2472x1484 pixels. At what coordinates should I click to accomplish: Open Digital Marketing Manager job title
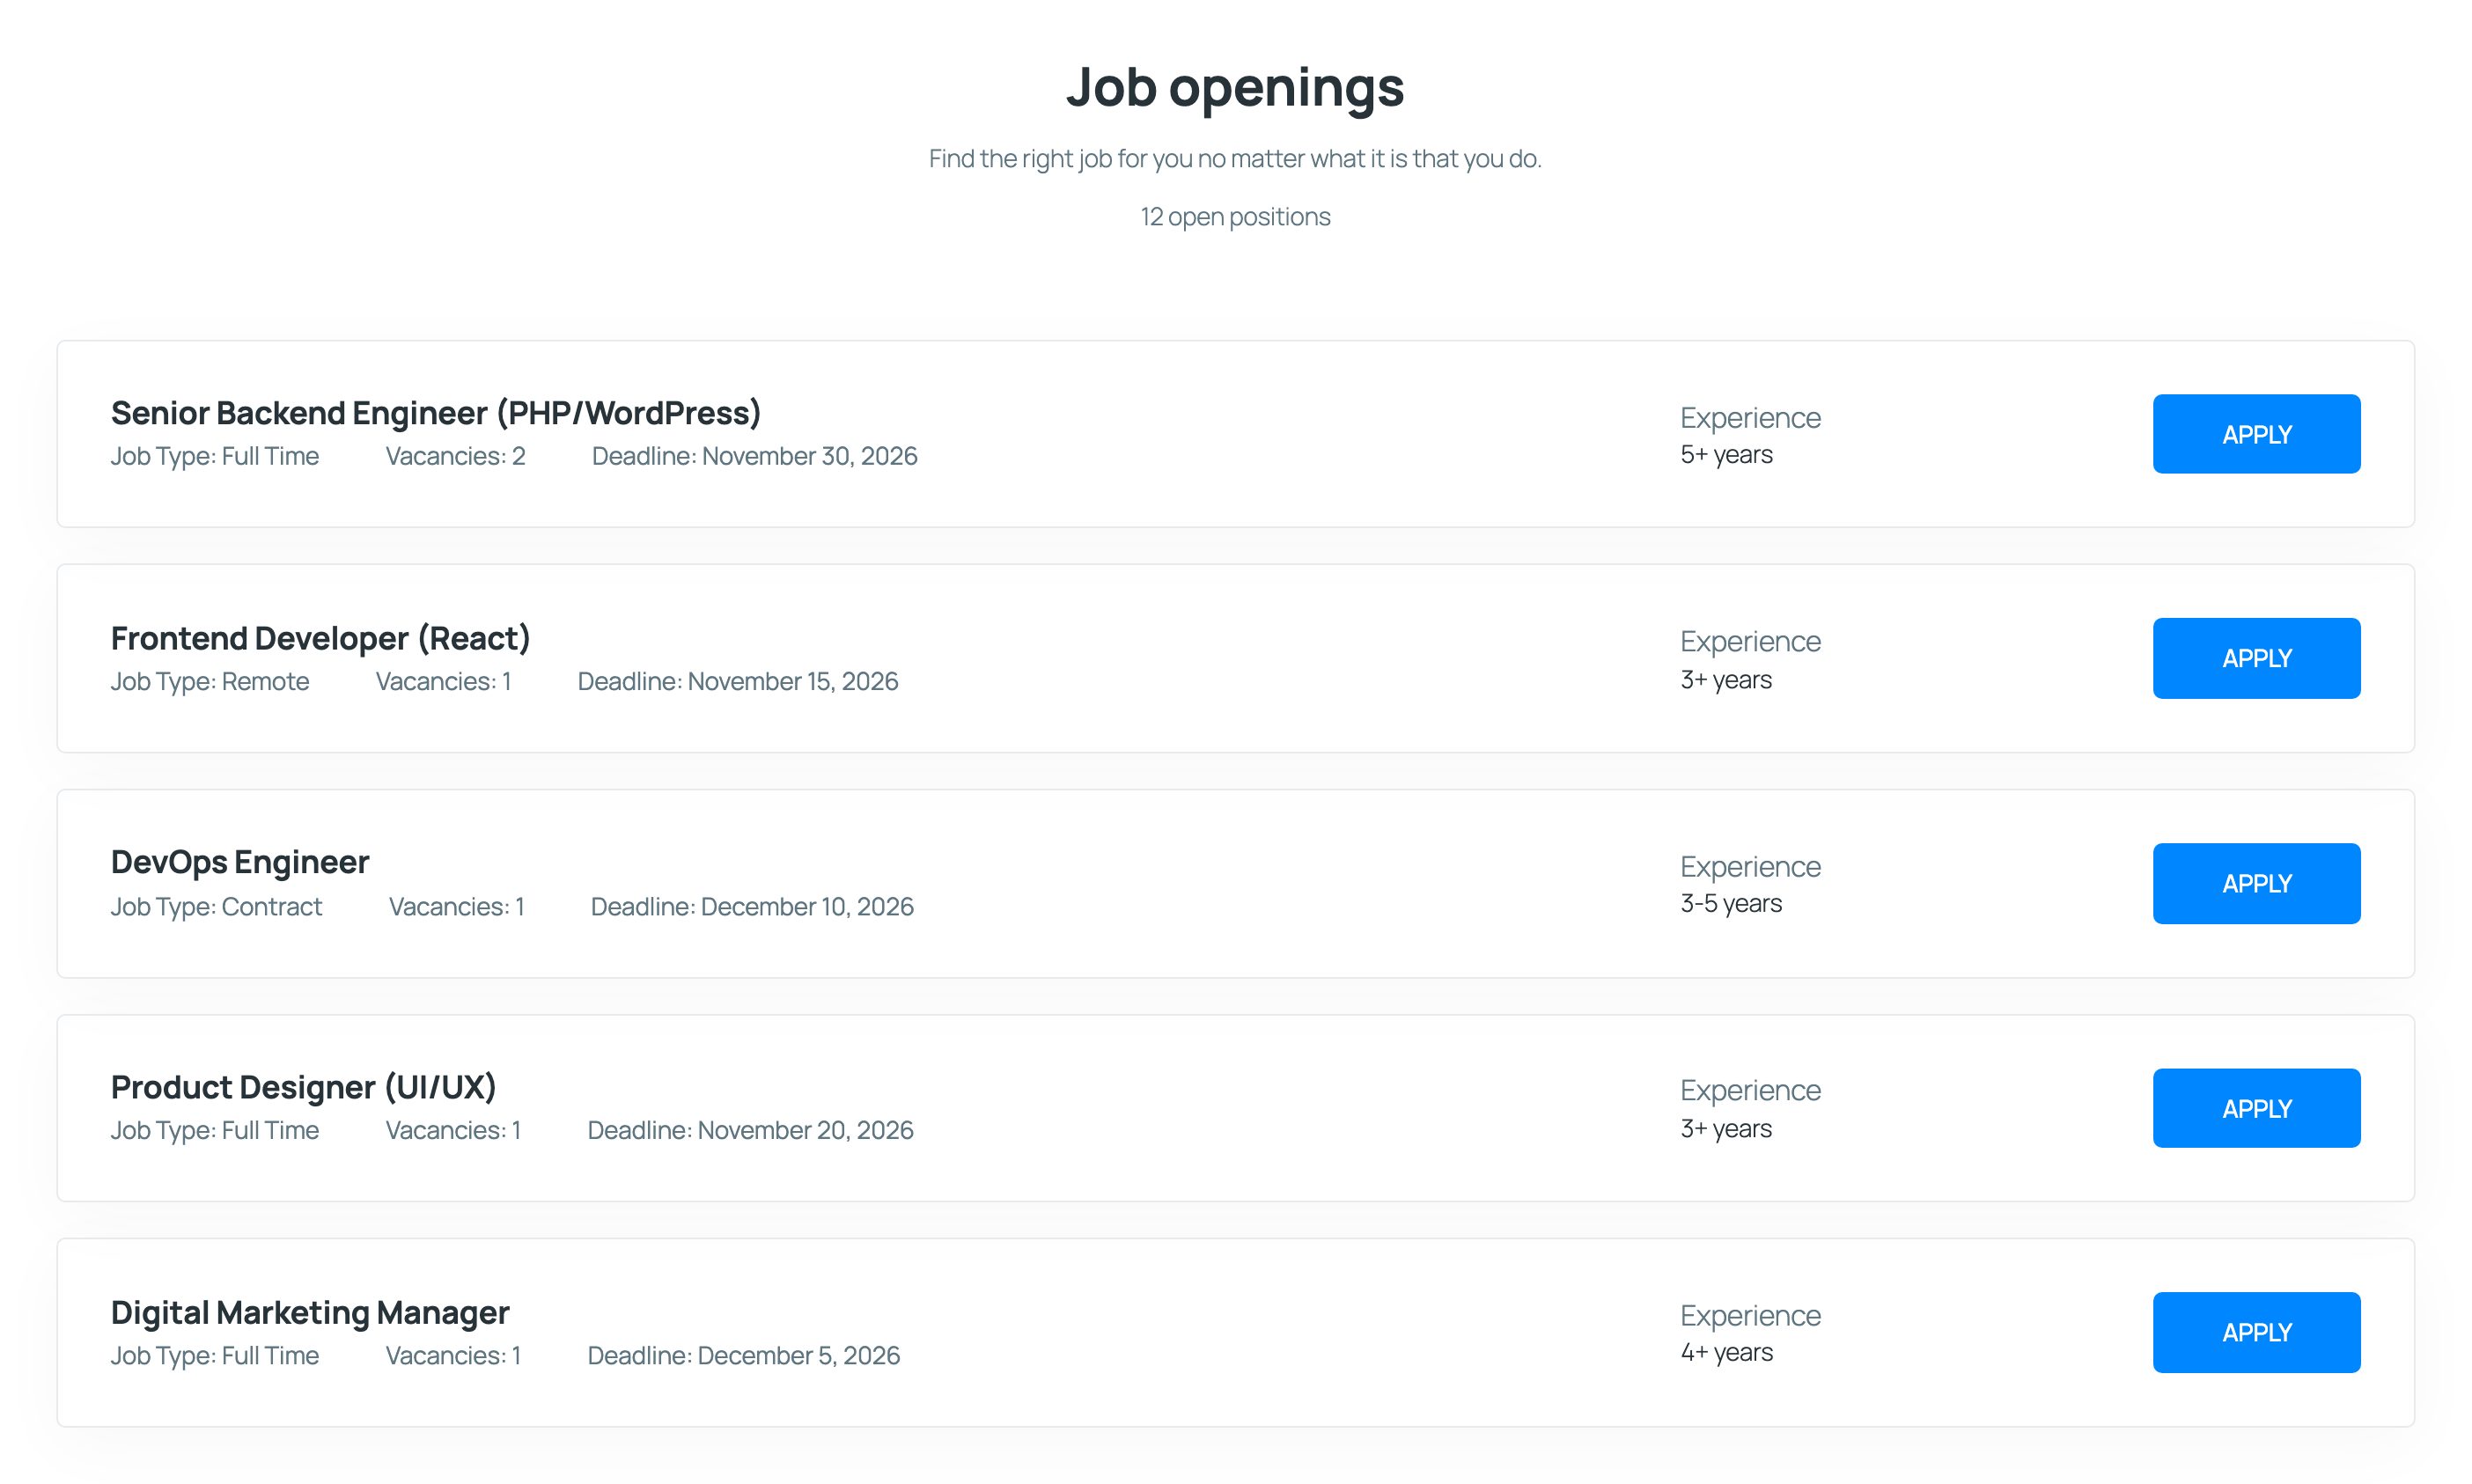pos(310,1312)
